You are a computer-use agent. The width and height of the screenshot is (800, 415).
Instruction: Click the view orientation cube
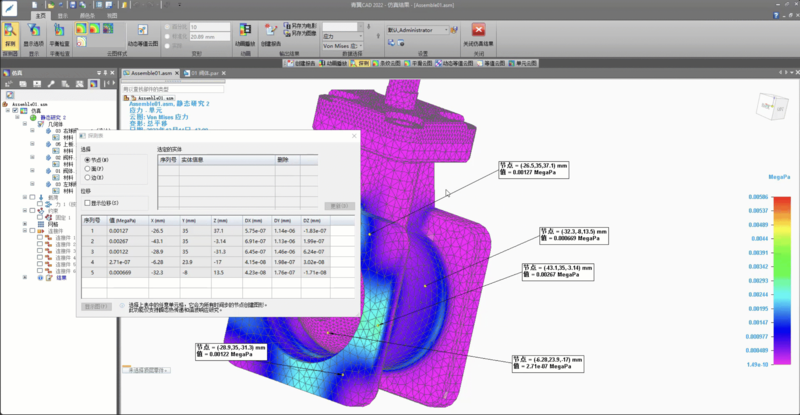pyautogui.click(x=772, y=106)
